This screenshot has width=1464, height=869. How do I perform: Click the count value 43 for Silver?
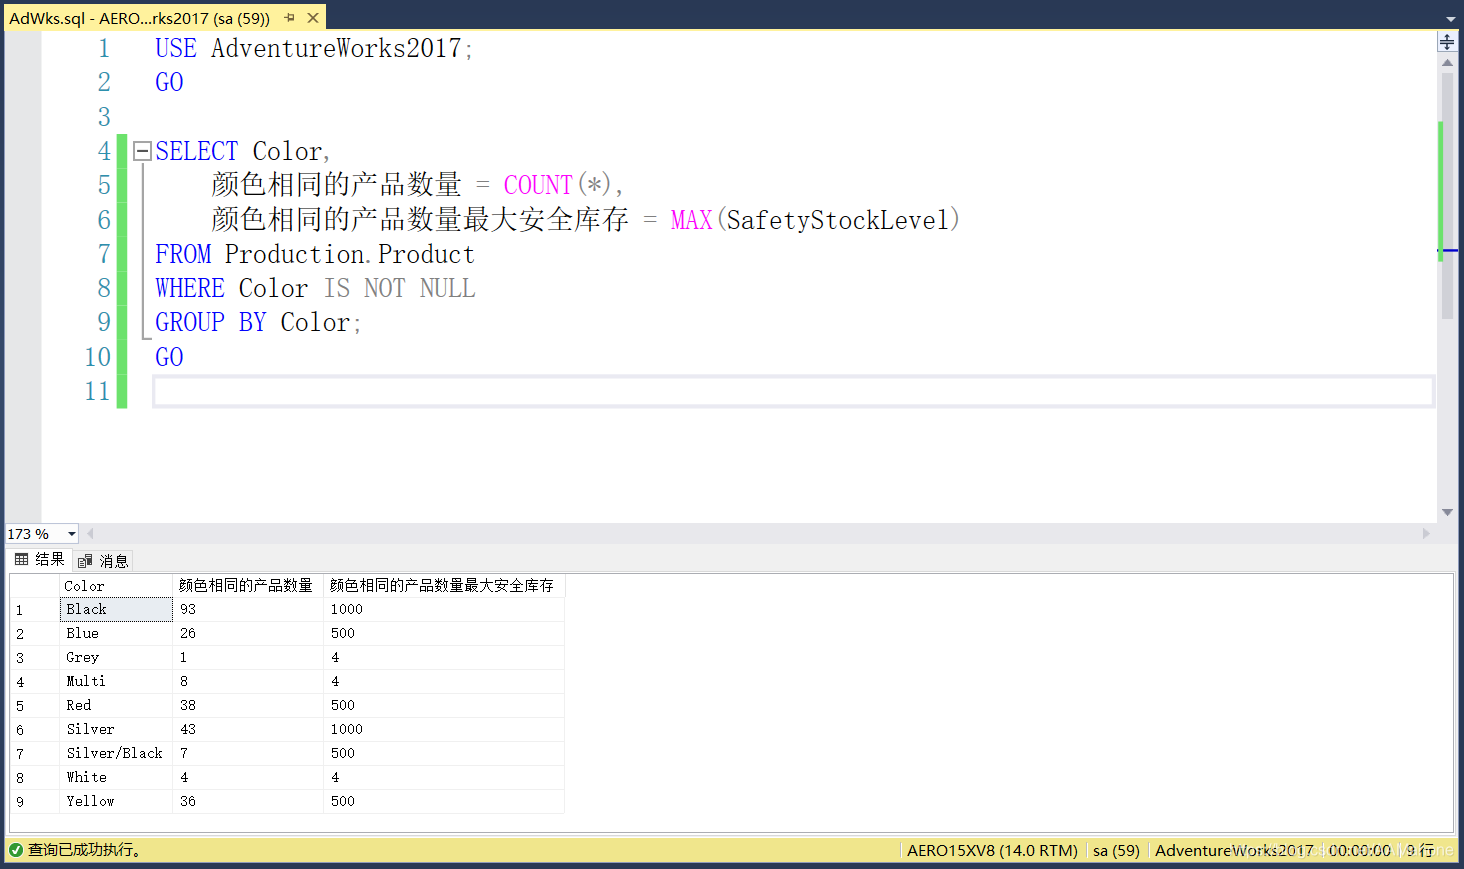click(x=248, y=729)
